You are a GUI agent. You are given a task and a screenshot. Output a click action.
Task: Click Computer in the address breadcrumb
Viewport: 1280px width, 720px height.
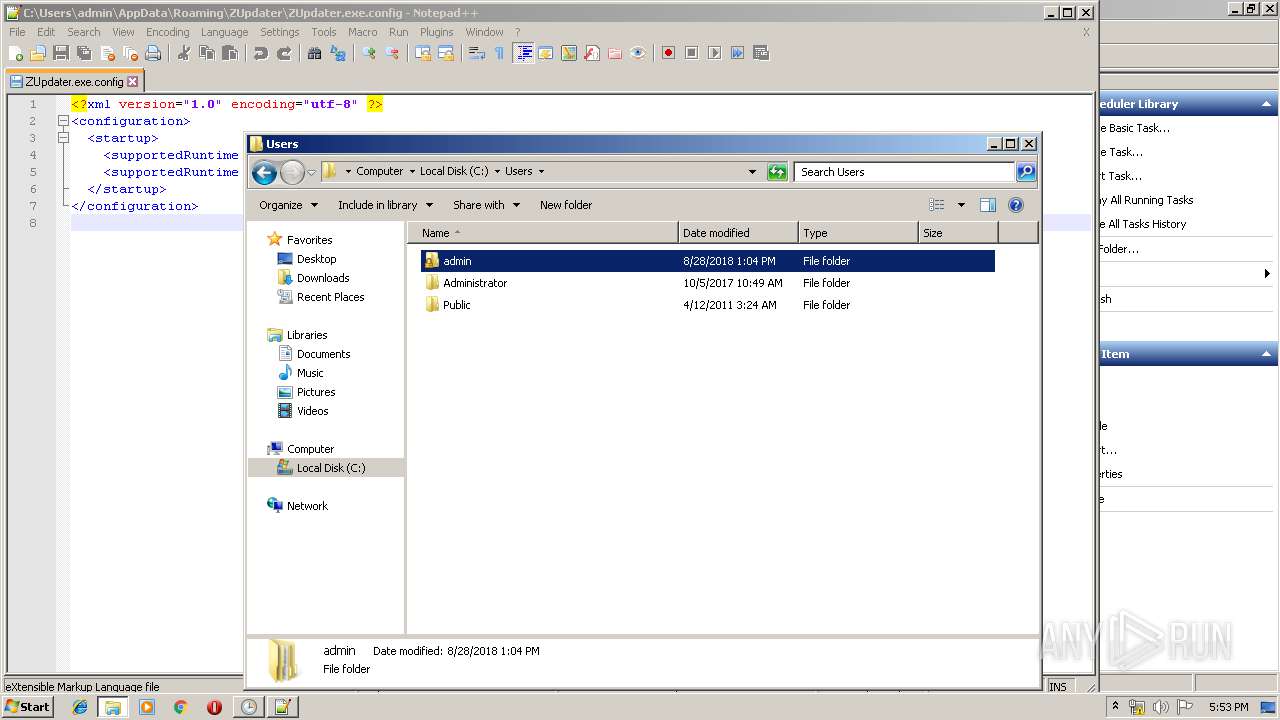click(379, 171)
